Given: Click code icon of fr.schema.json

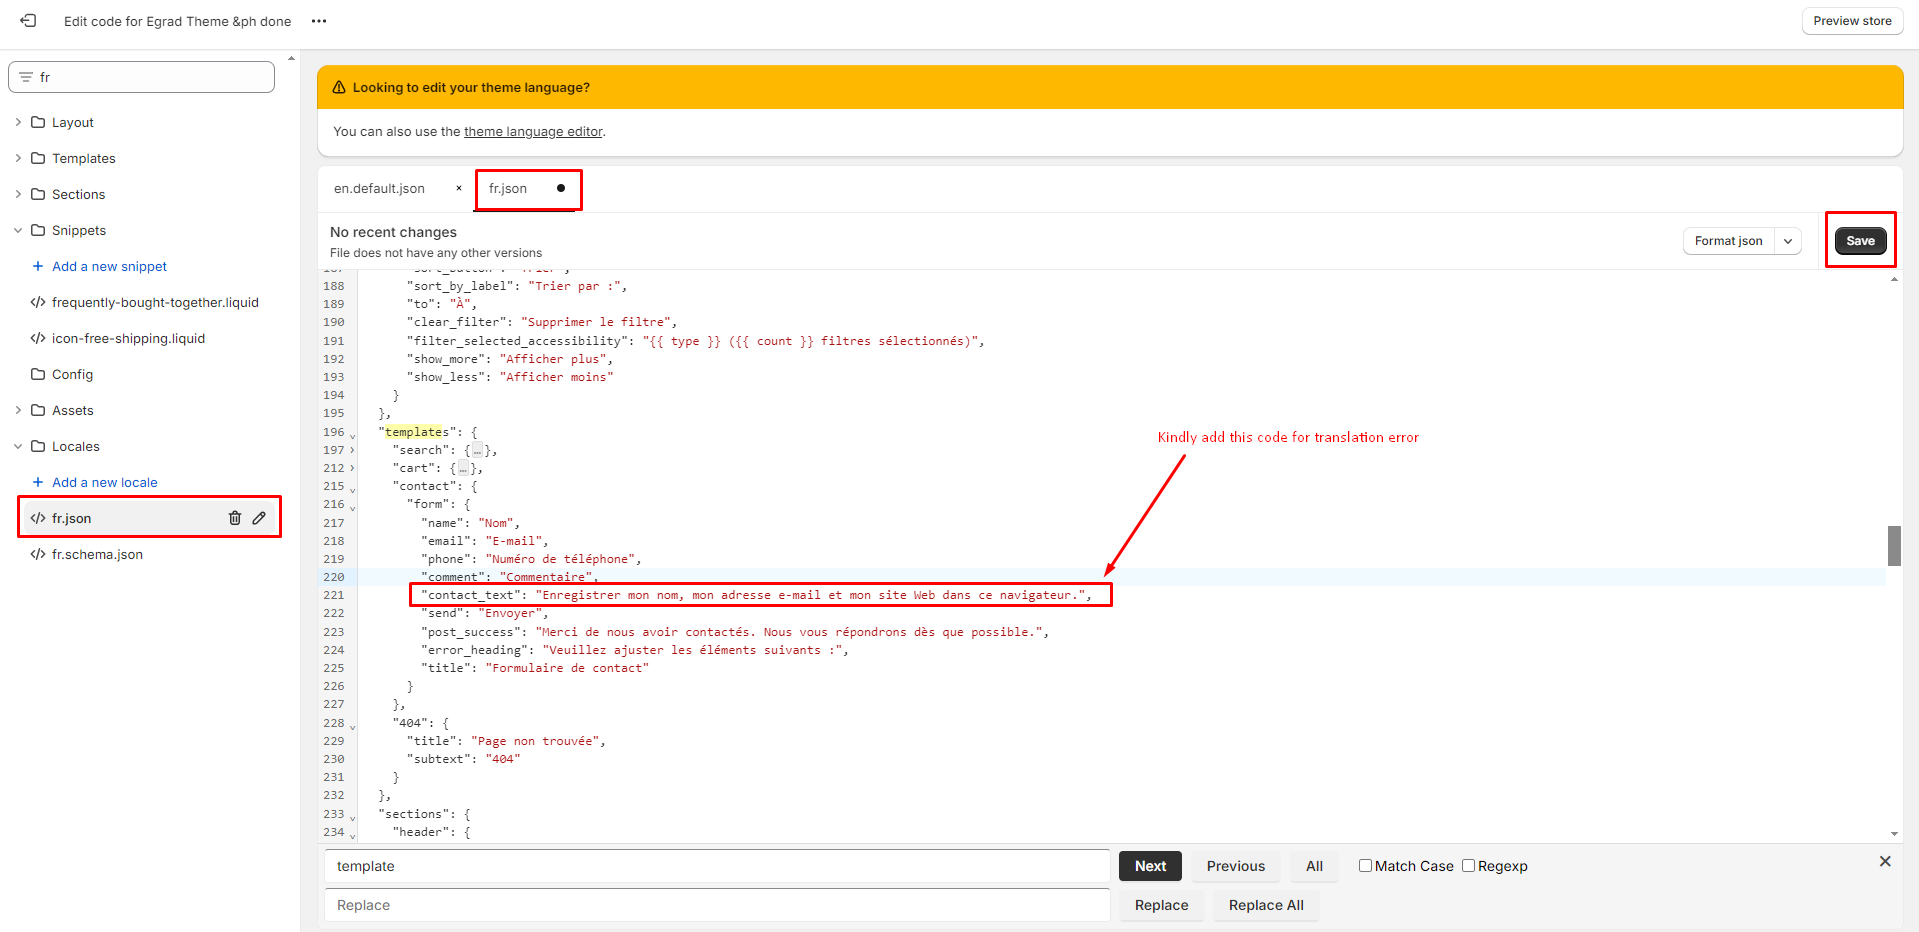Looking at the screenshot, I should tap(38, 554).
